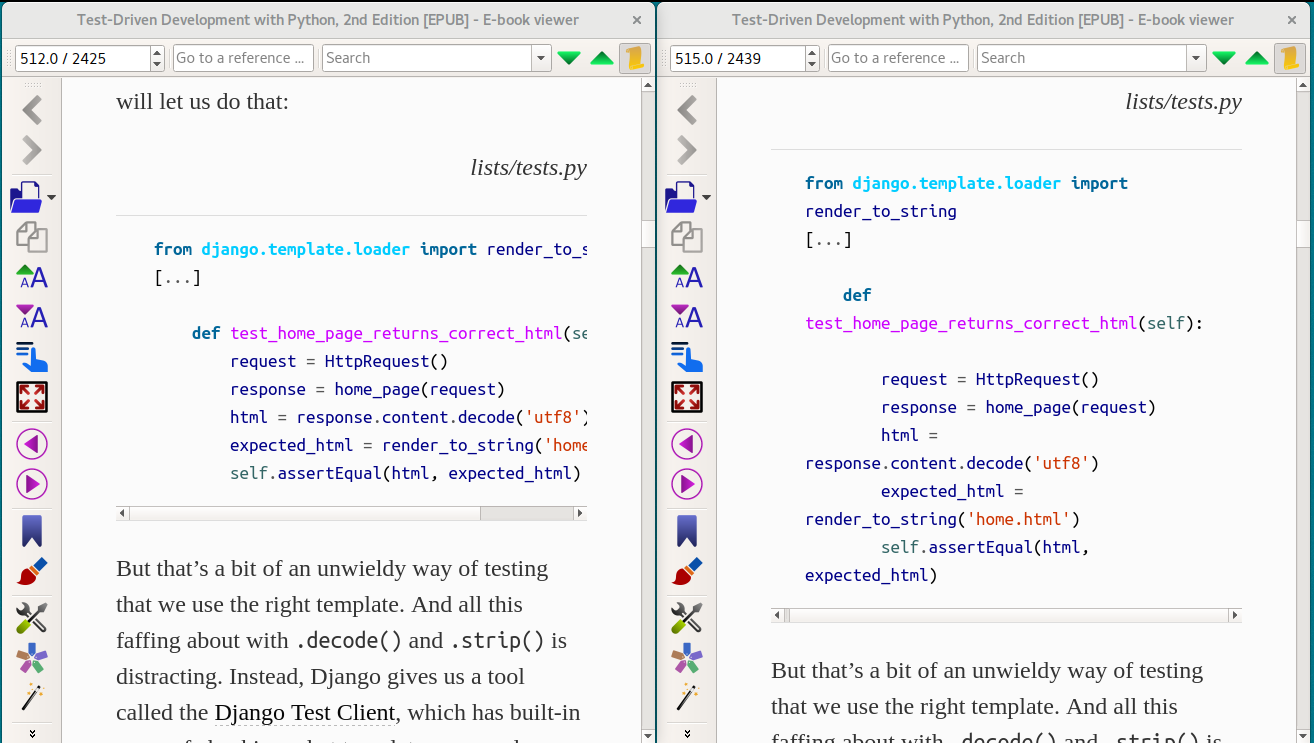Screen dimensions: 1314x743
Task: Click Copy icon in right viewer sidebar
Action: coord(687,237)
